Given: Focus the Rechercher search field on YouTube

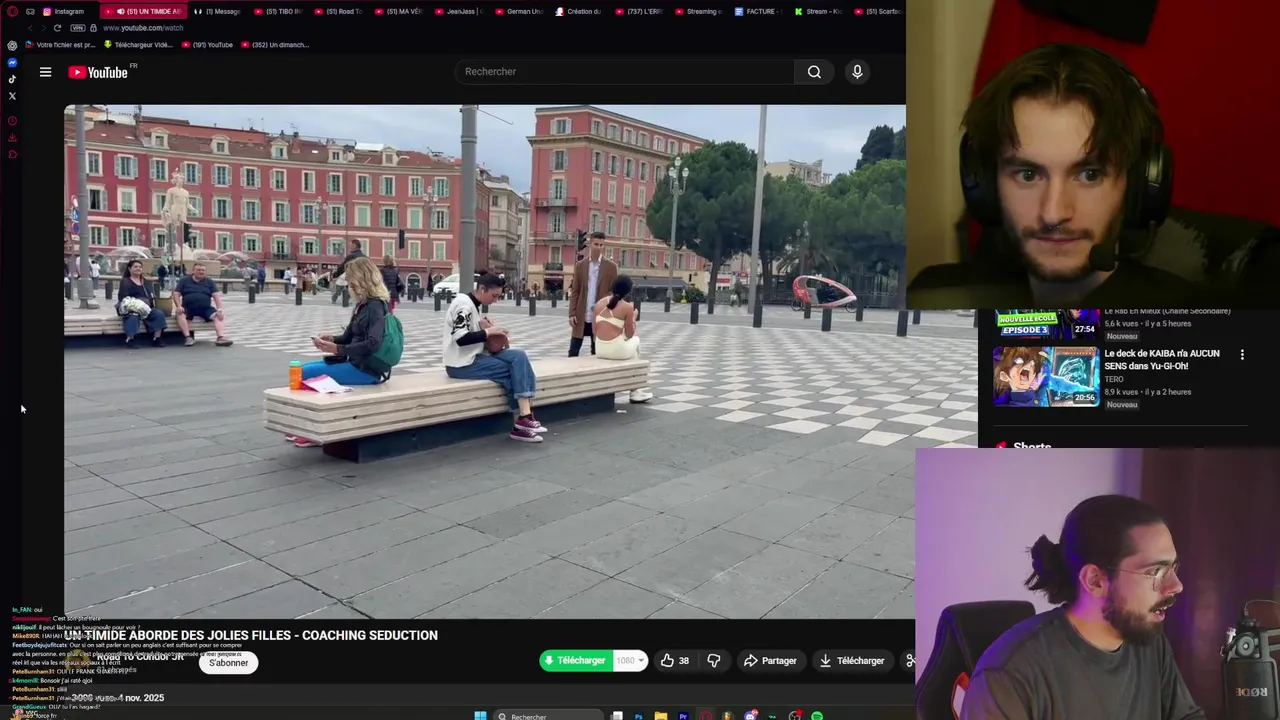Looking at the screenshot, I should pyautogui.click(x=625, y=72).
